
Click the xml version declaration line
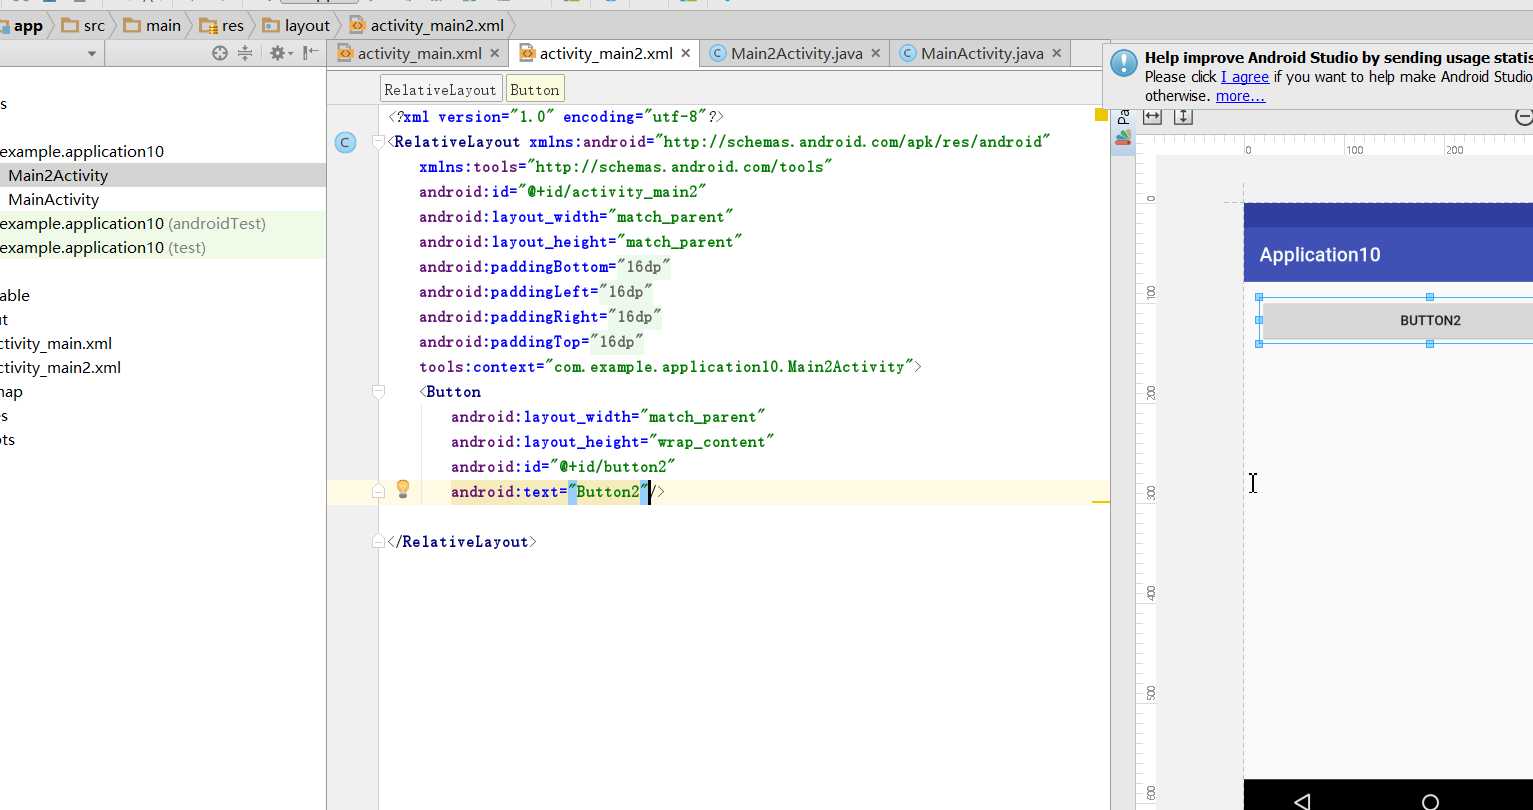pos(556,117)
